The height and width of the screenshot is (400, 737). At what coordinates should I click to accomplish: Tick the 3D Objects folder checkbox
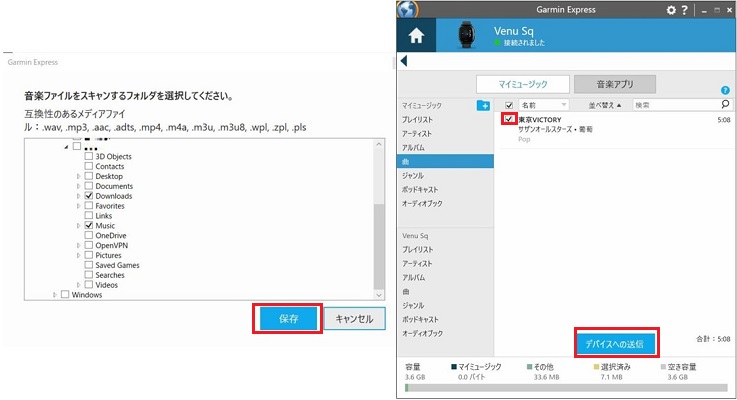(x=88, y=156)
